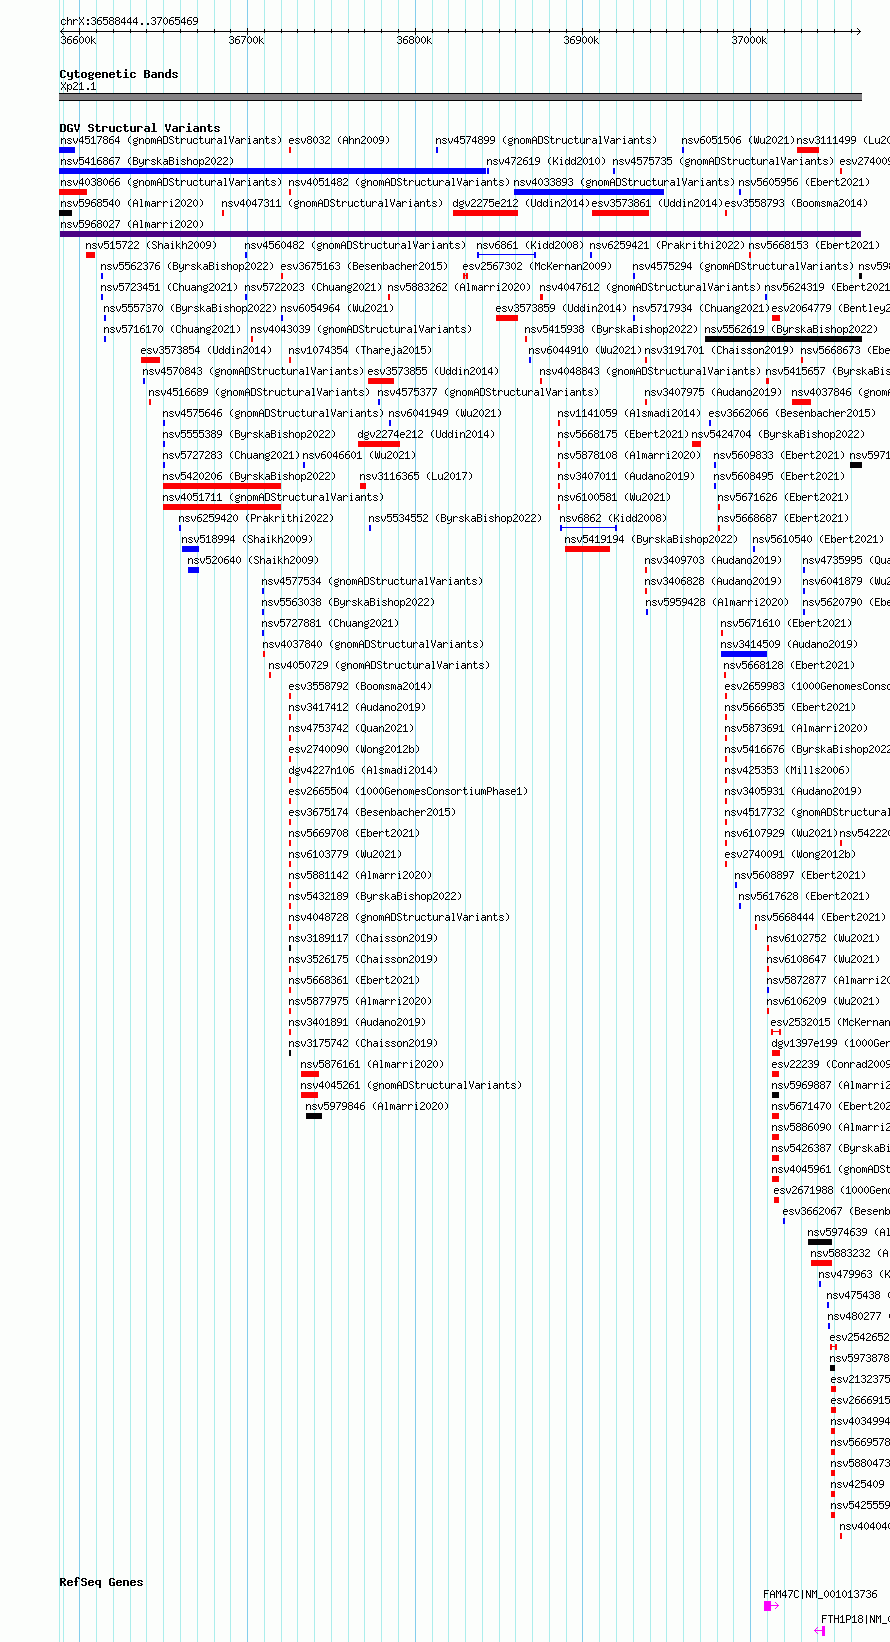890x1642 pixels.
Task: Select nsv3414509 (Audano2019) label
Action: click(789, 644)
